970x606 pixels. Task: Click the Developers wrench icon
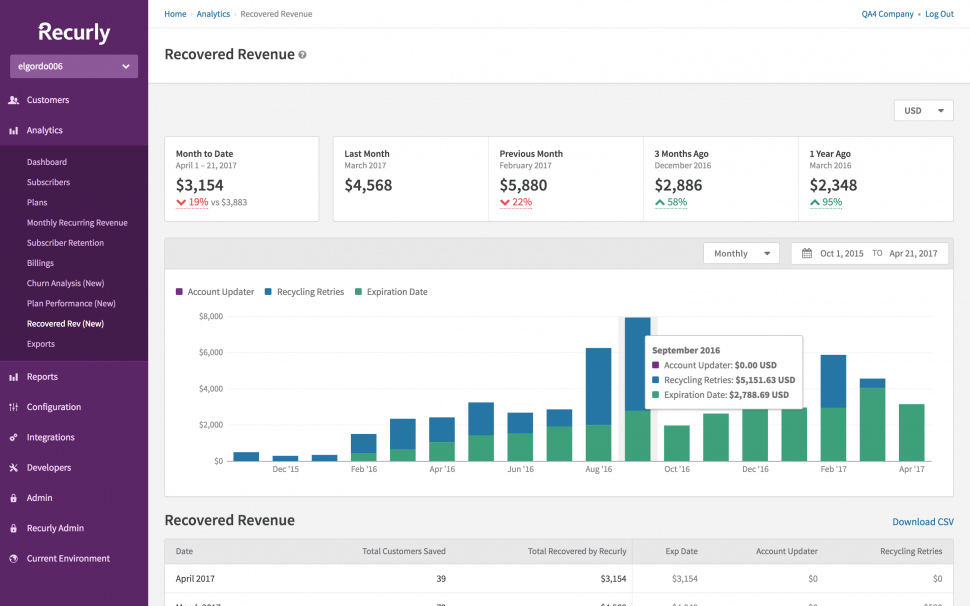(14, 468)
